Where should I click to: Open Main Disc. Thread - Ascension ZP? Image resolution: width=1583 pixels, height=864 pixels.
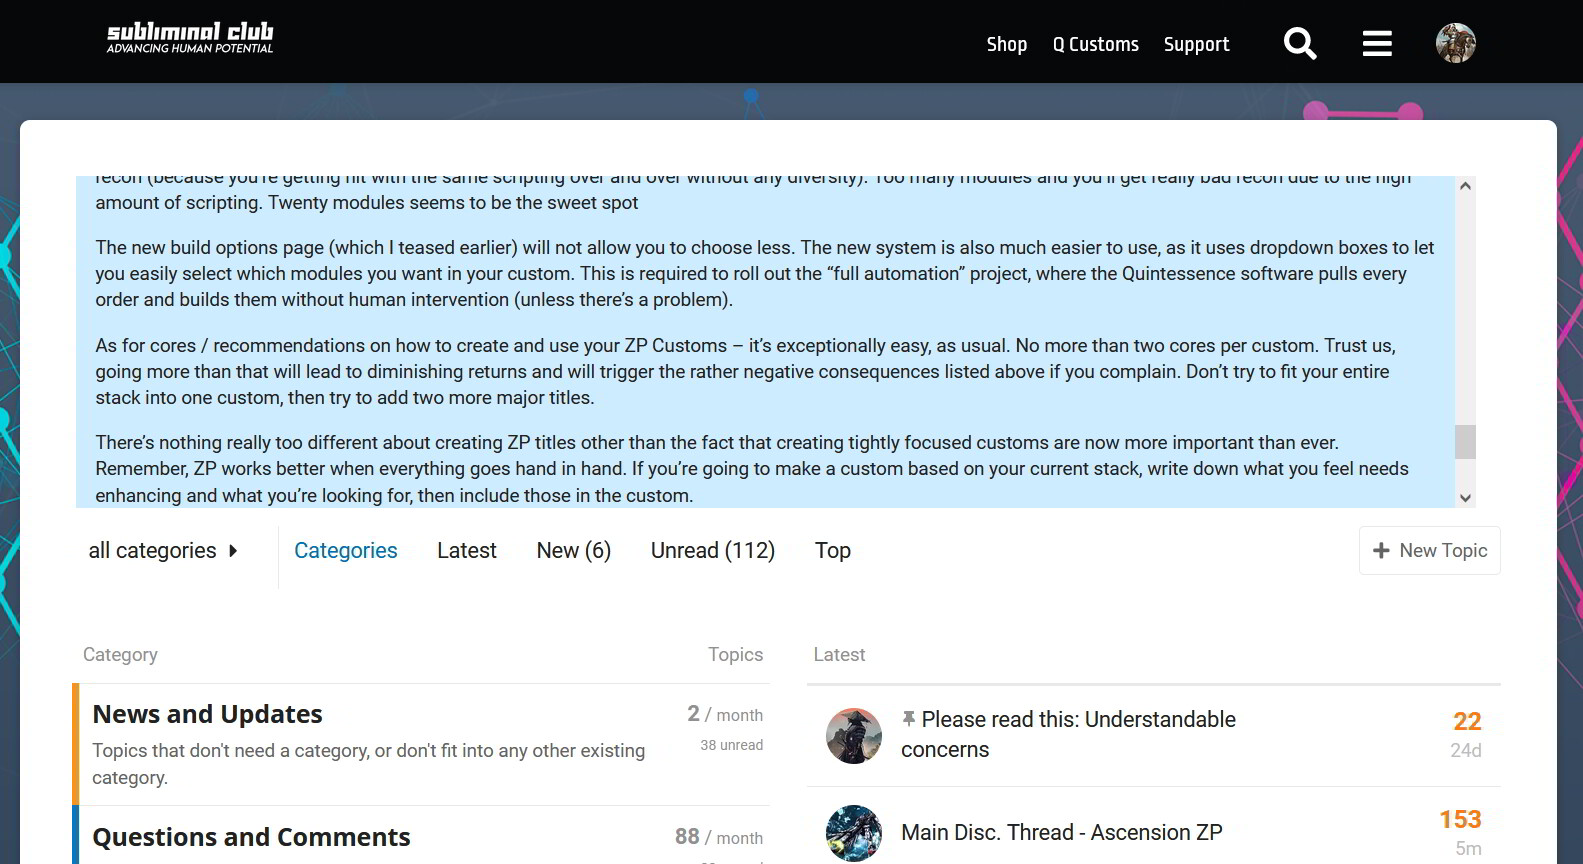click(x=1062, y=832)
